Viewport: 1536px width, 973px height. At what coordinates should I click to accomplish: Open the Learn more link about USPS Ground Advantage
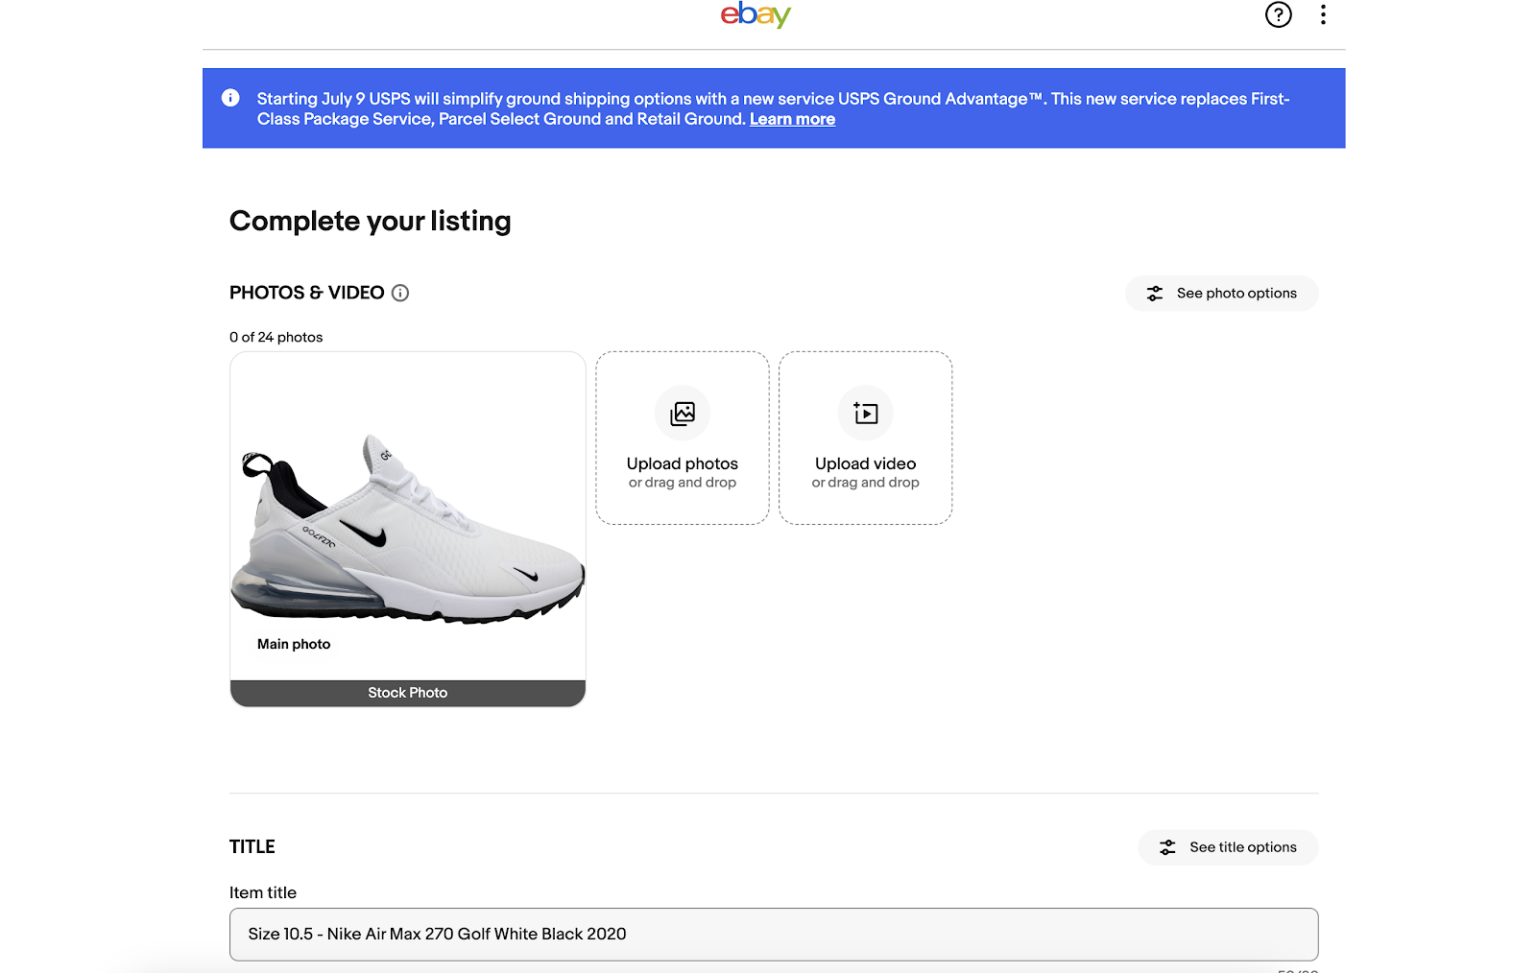tap(792, 118)
